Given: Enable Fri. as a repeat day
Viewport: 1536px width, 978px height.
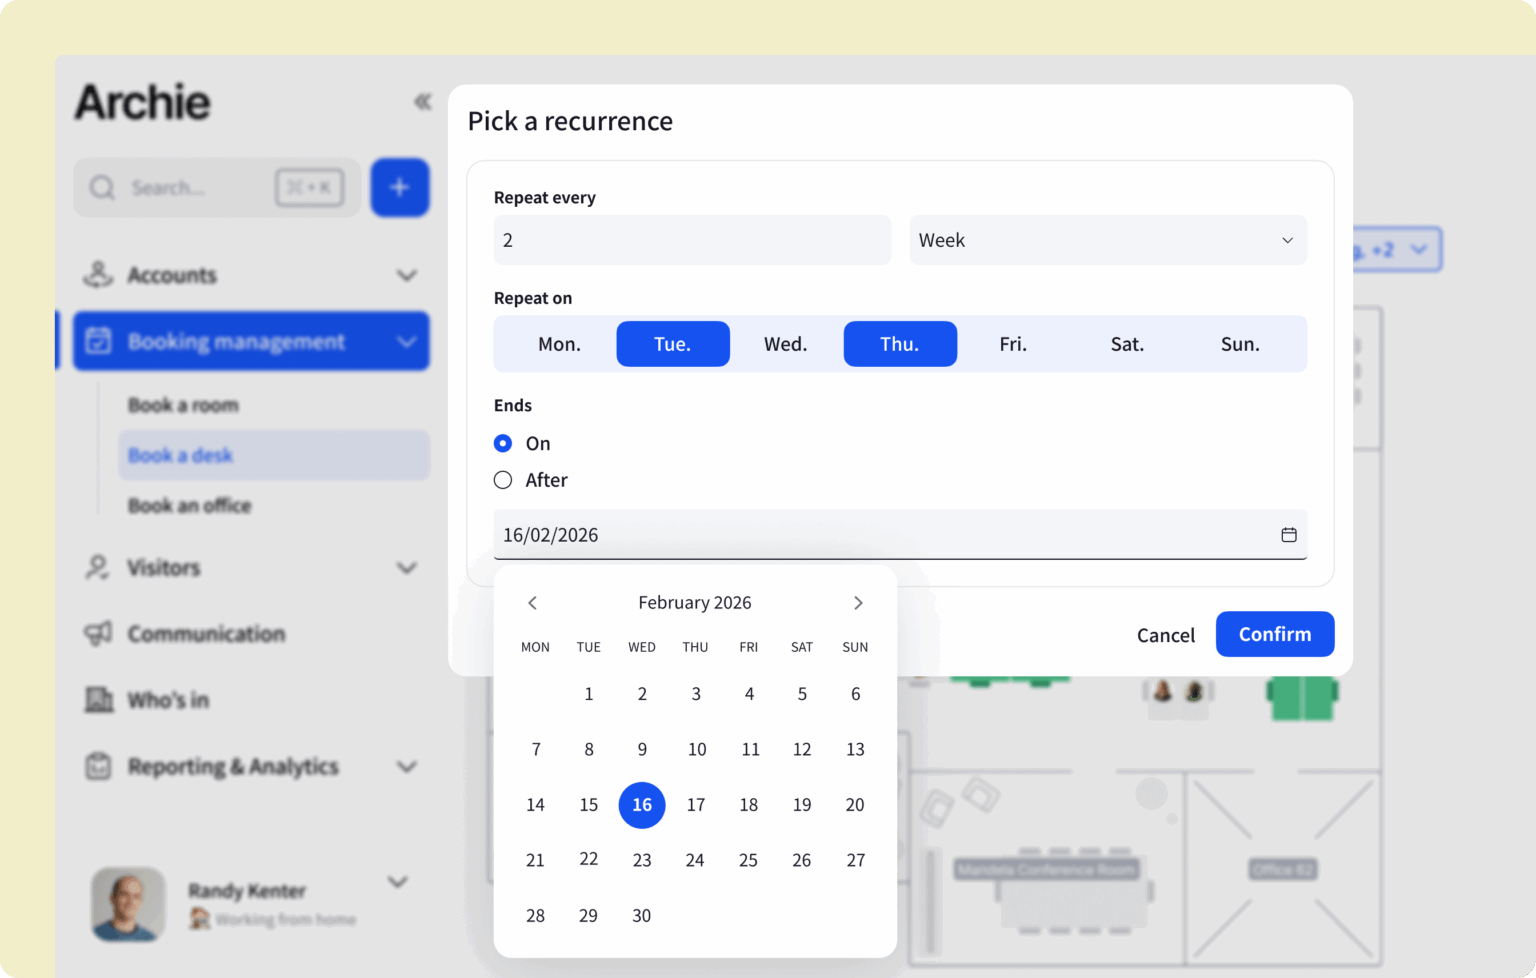Looking at the screenshot, I should coord(1013,343).
